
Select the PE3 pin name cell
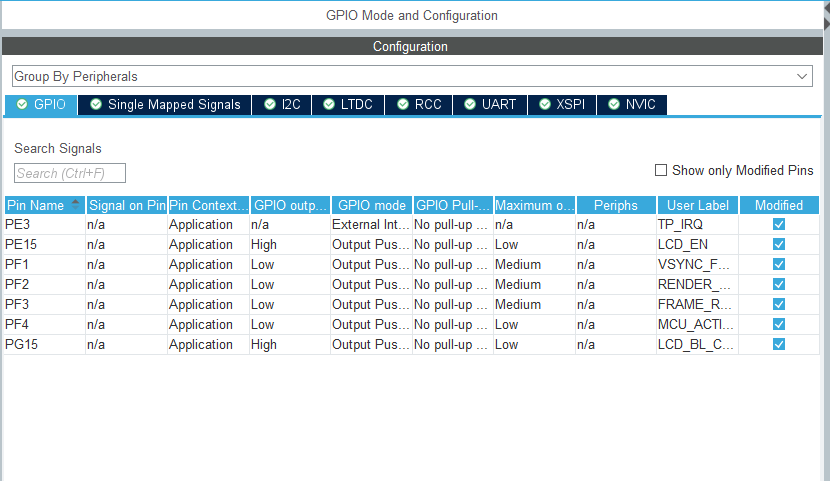[44, 224]
